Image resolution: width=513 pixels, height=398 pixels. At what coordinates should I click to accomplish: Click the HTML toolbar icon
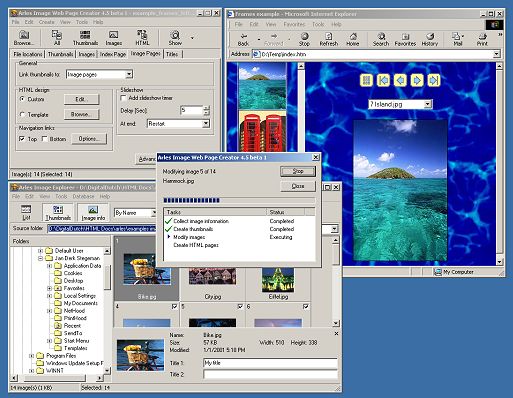(142, 38)
